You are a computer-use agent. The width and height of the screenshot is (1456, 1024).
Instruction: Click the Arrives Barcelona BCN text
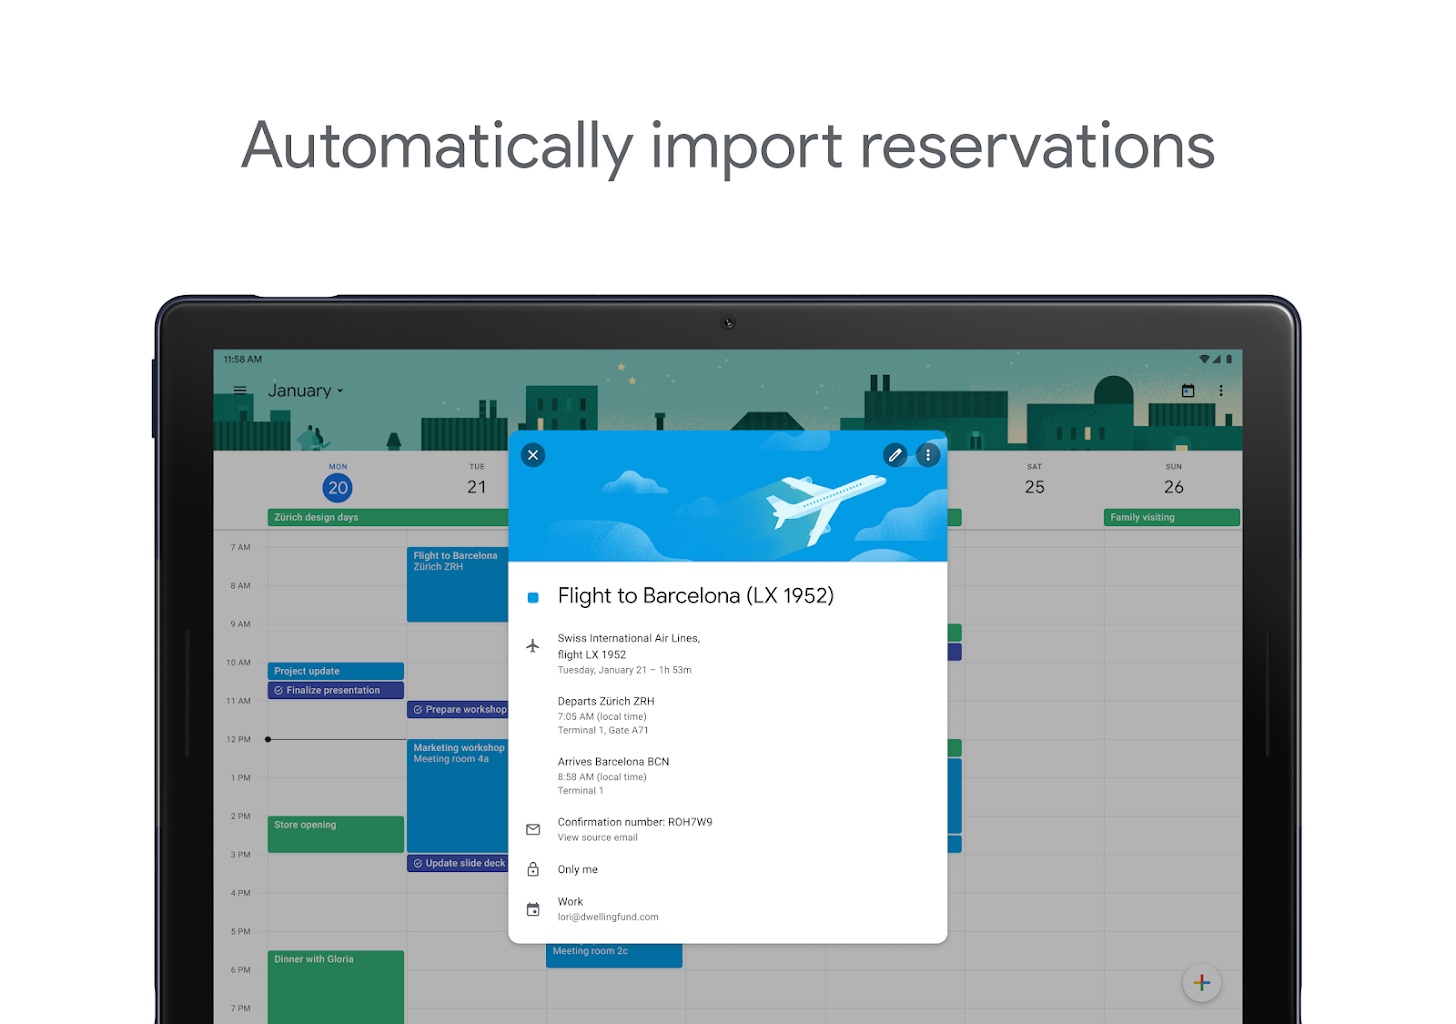tap(613, 762)
